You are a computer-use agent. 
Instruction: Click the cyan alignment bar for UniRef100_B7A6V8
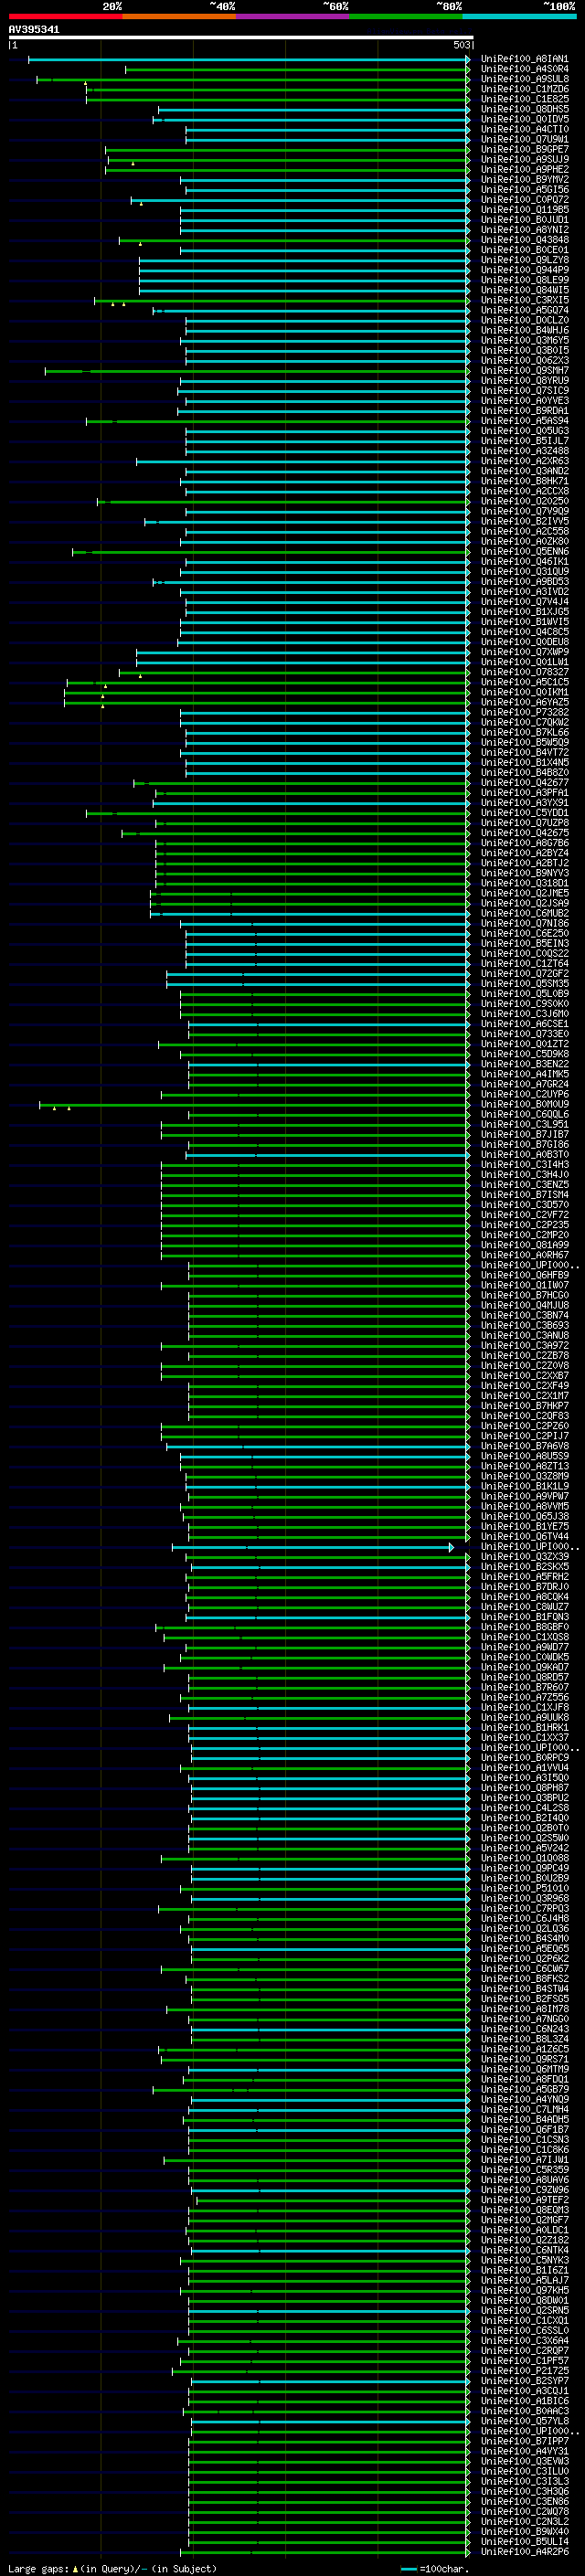pos(318,1447)
